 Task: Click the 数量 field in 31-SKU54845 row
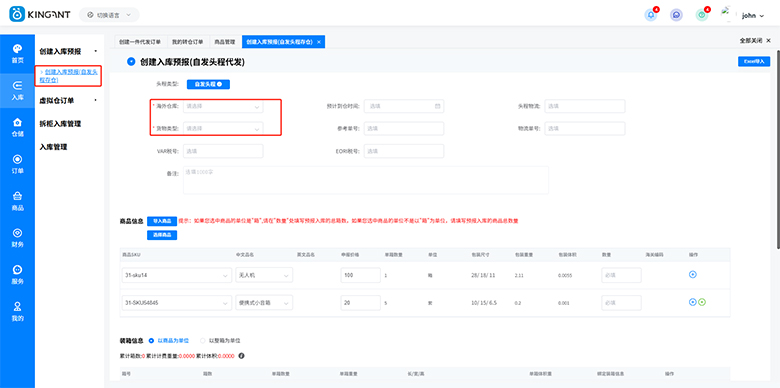(x=621, y=302)
